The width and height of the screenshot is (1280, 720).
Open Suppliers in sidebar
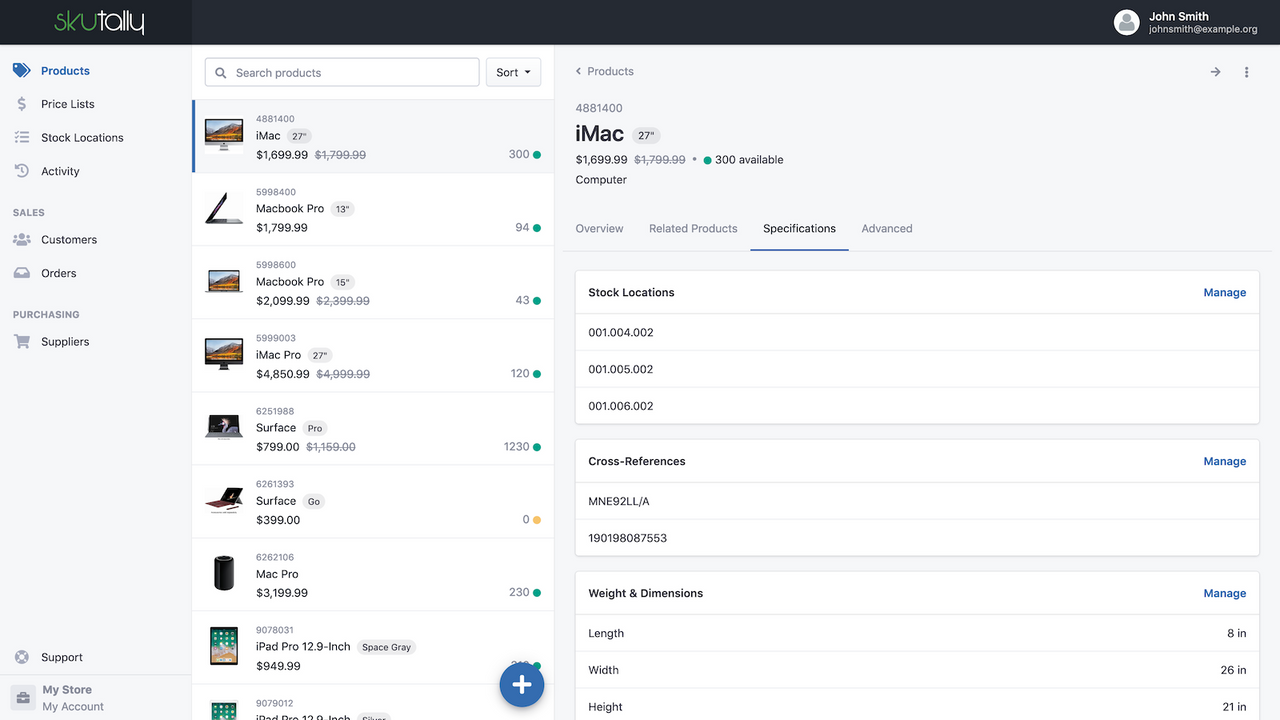click(65, 342)
